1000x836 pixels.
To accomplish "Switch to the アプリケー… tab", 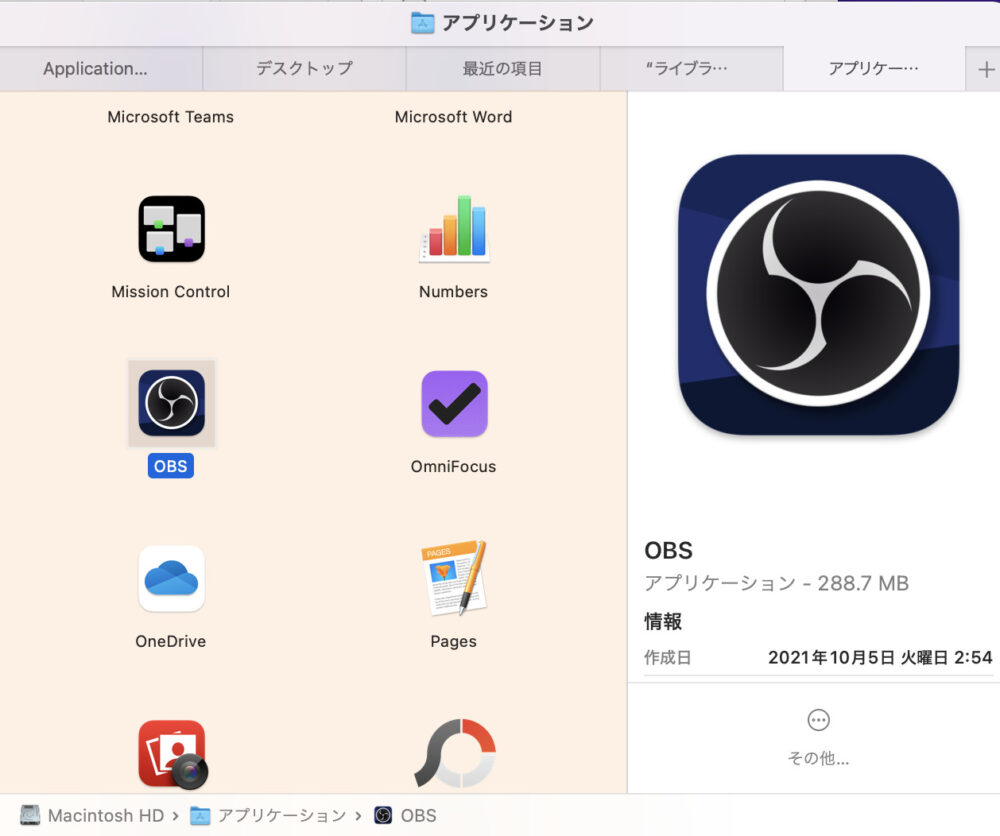I will coord(874,69).
